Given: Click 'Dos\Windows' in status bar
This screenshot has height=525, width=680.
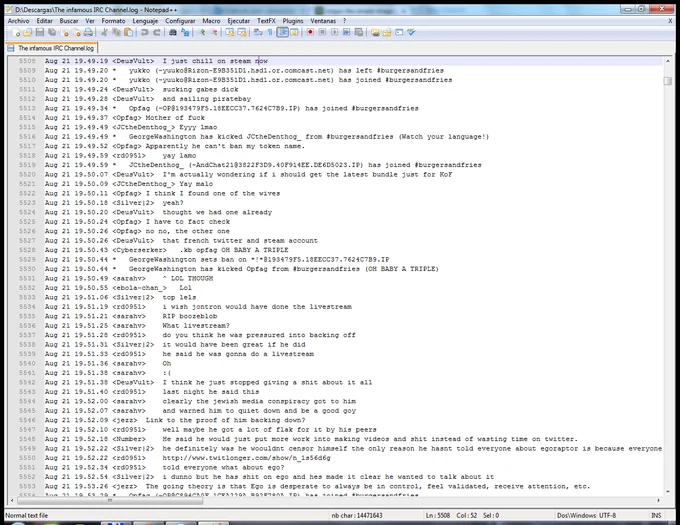Looking at the screenshot, I should click(x=576, y=515).
